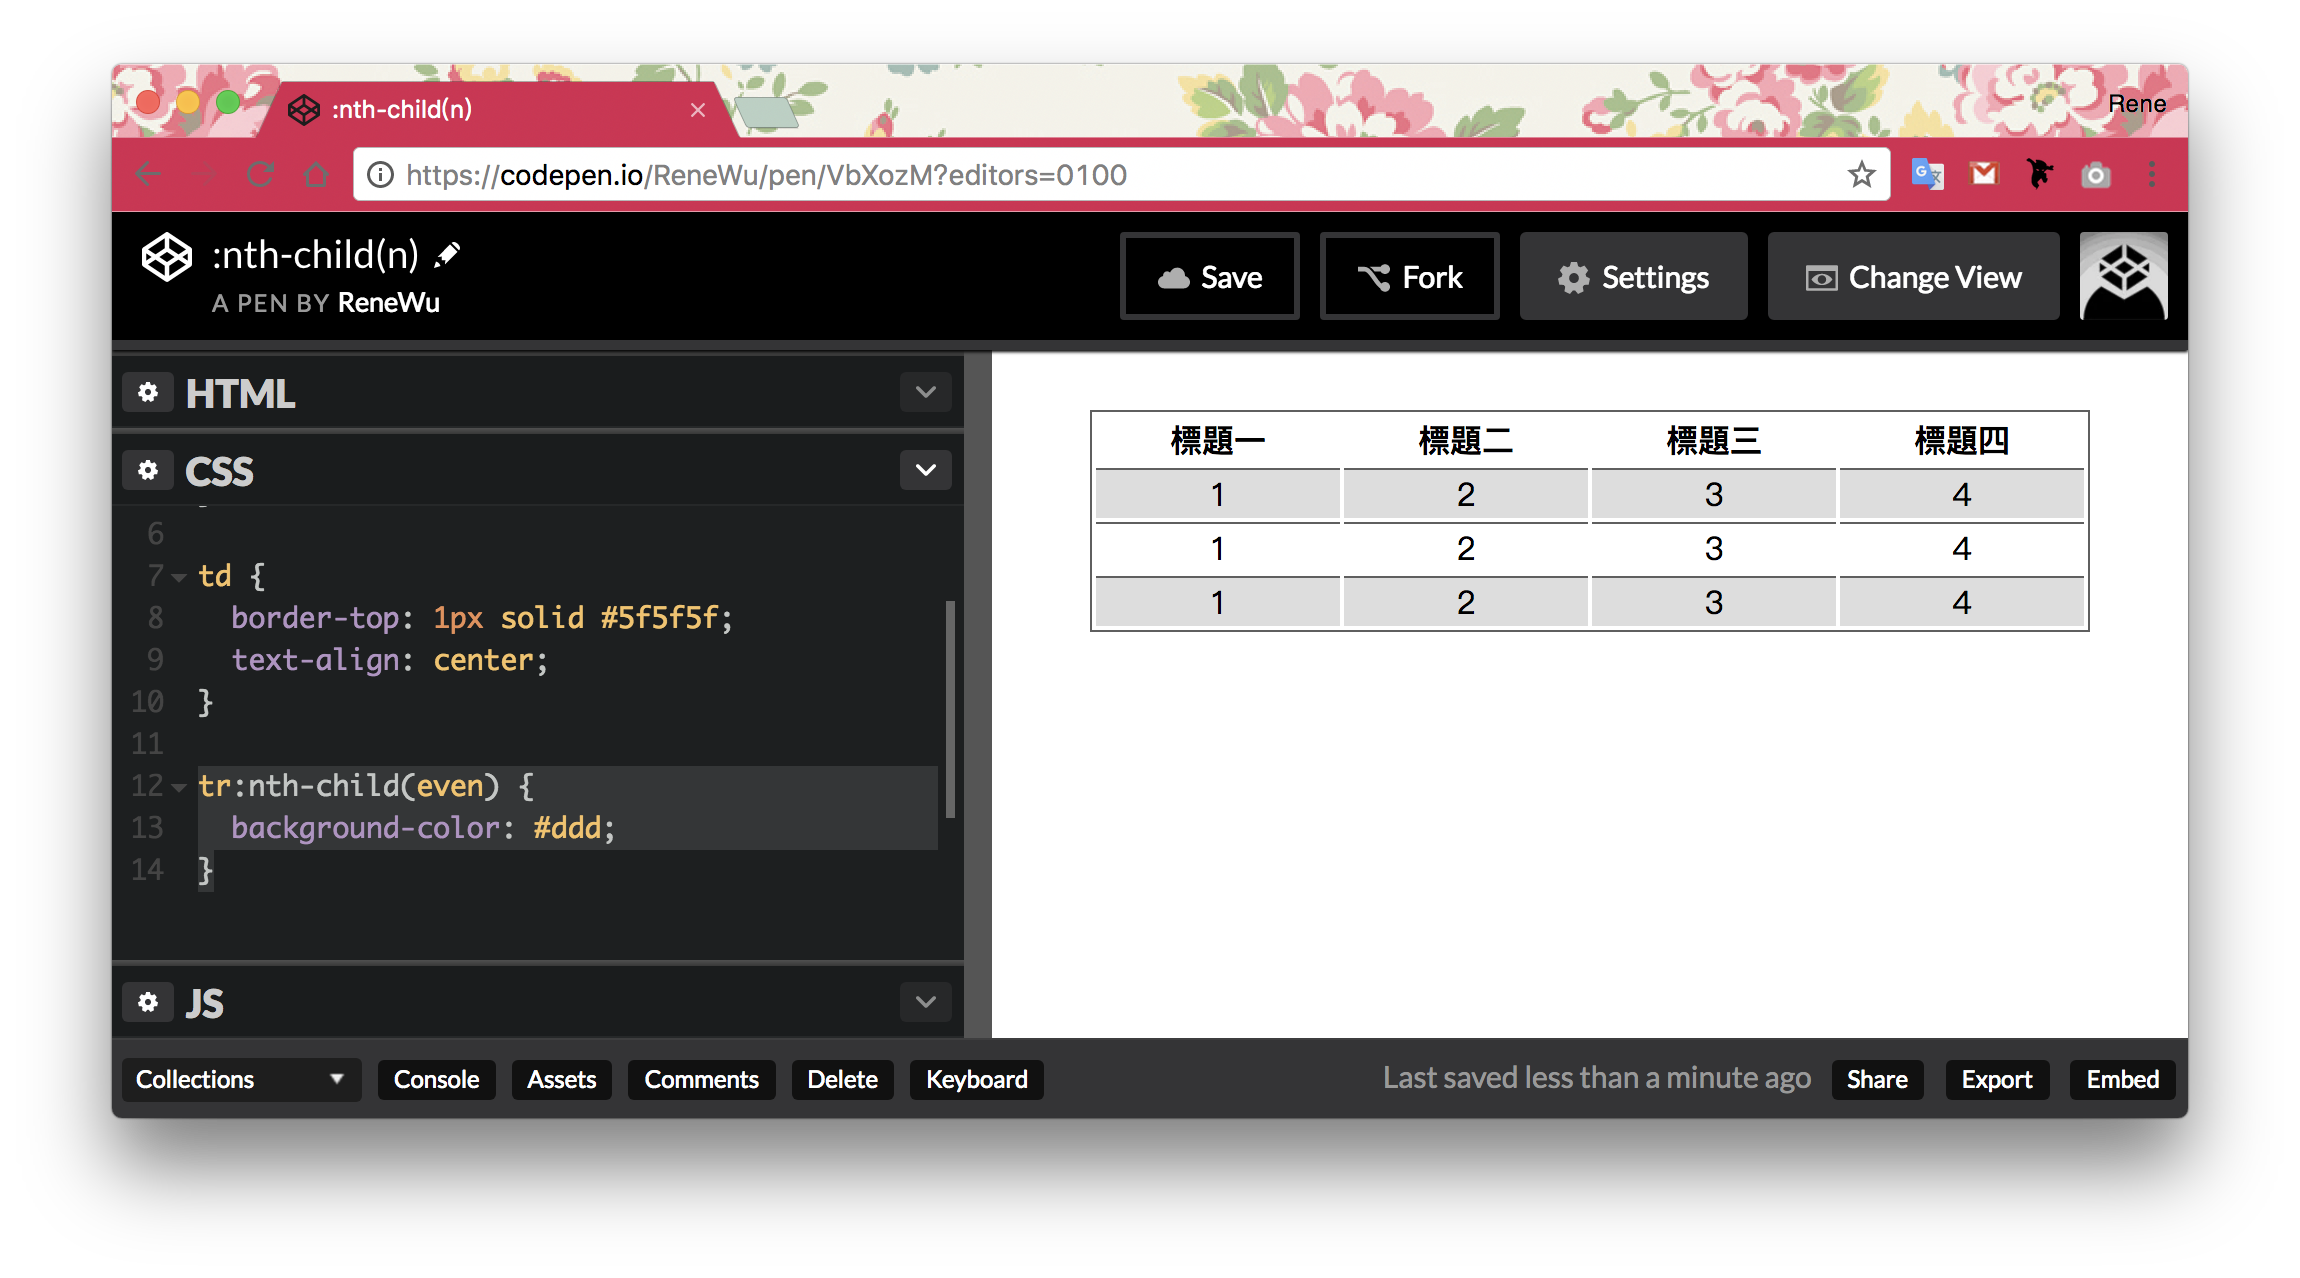
Task: Open the Collections dropdown
Action: pyautogui.click(x=241, y=1080)
